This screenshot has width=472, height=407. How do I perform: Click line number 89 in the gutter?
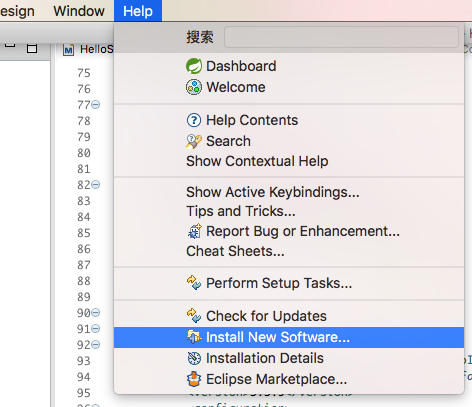pyautogui.click(x=84, y=297)
